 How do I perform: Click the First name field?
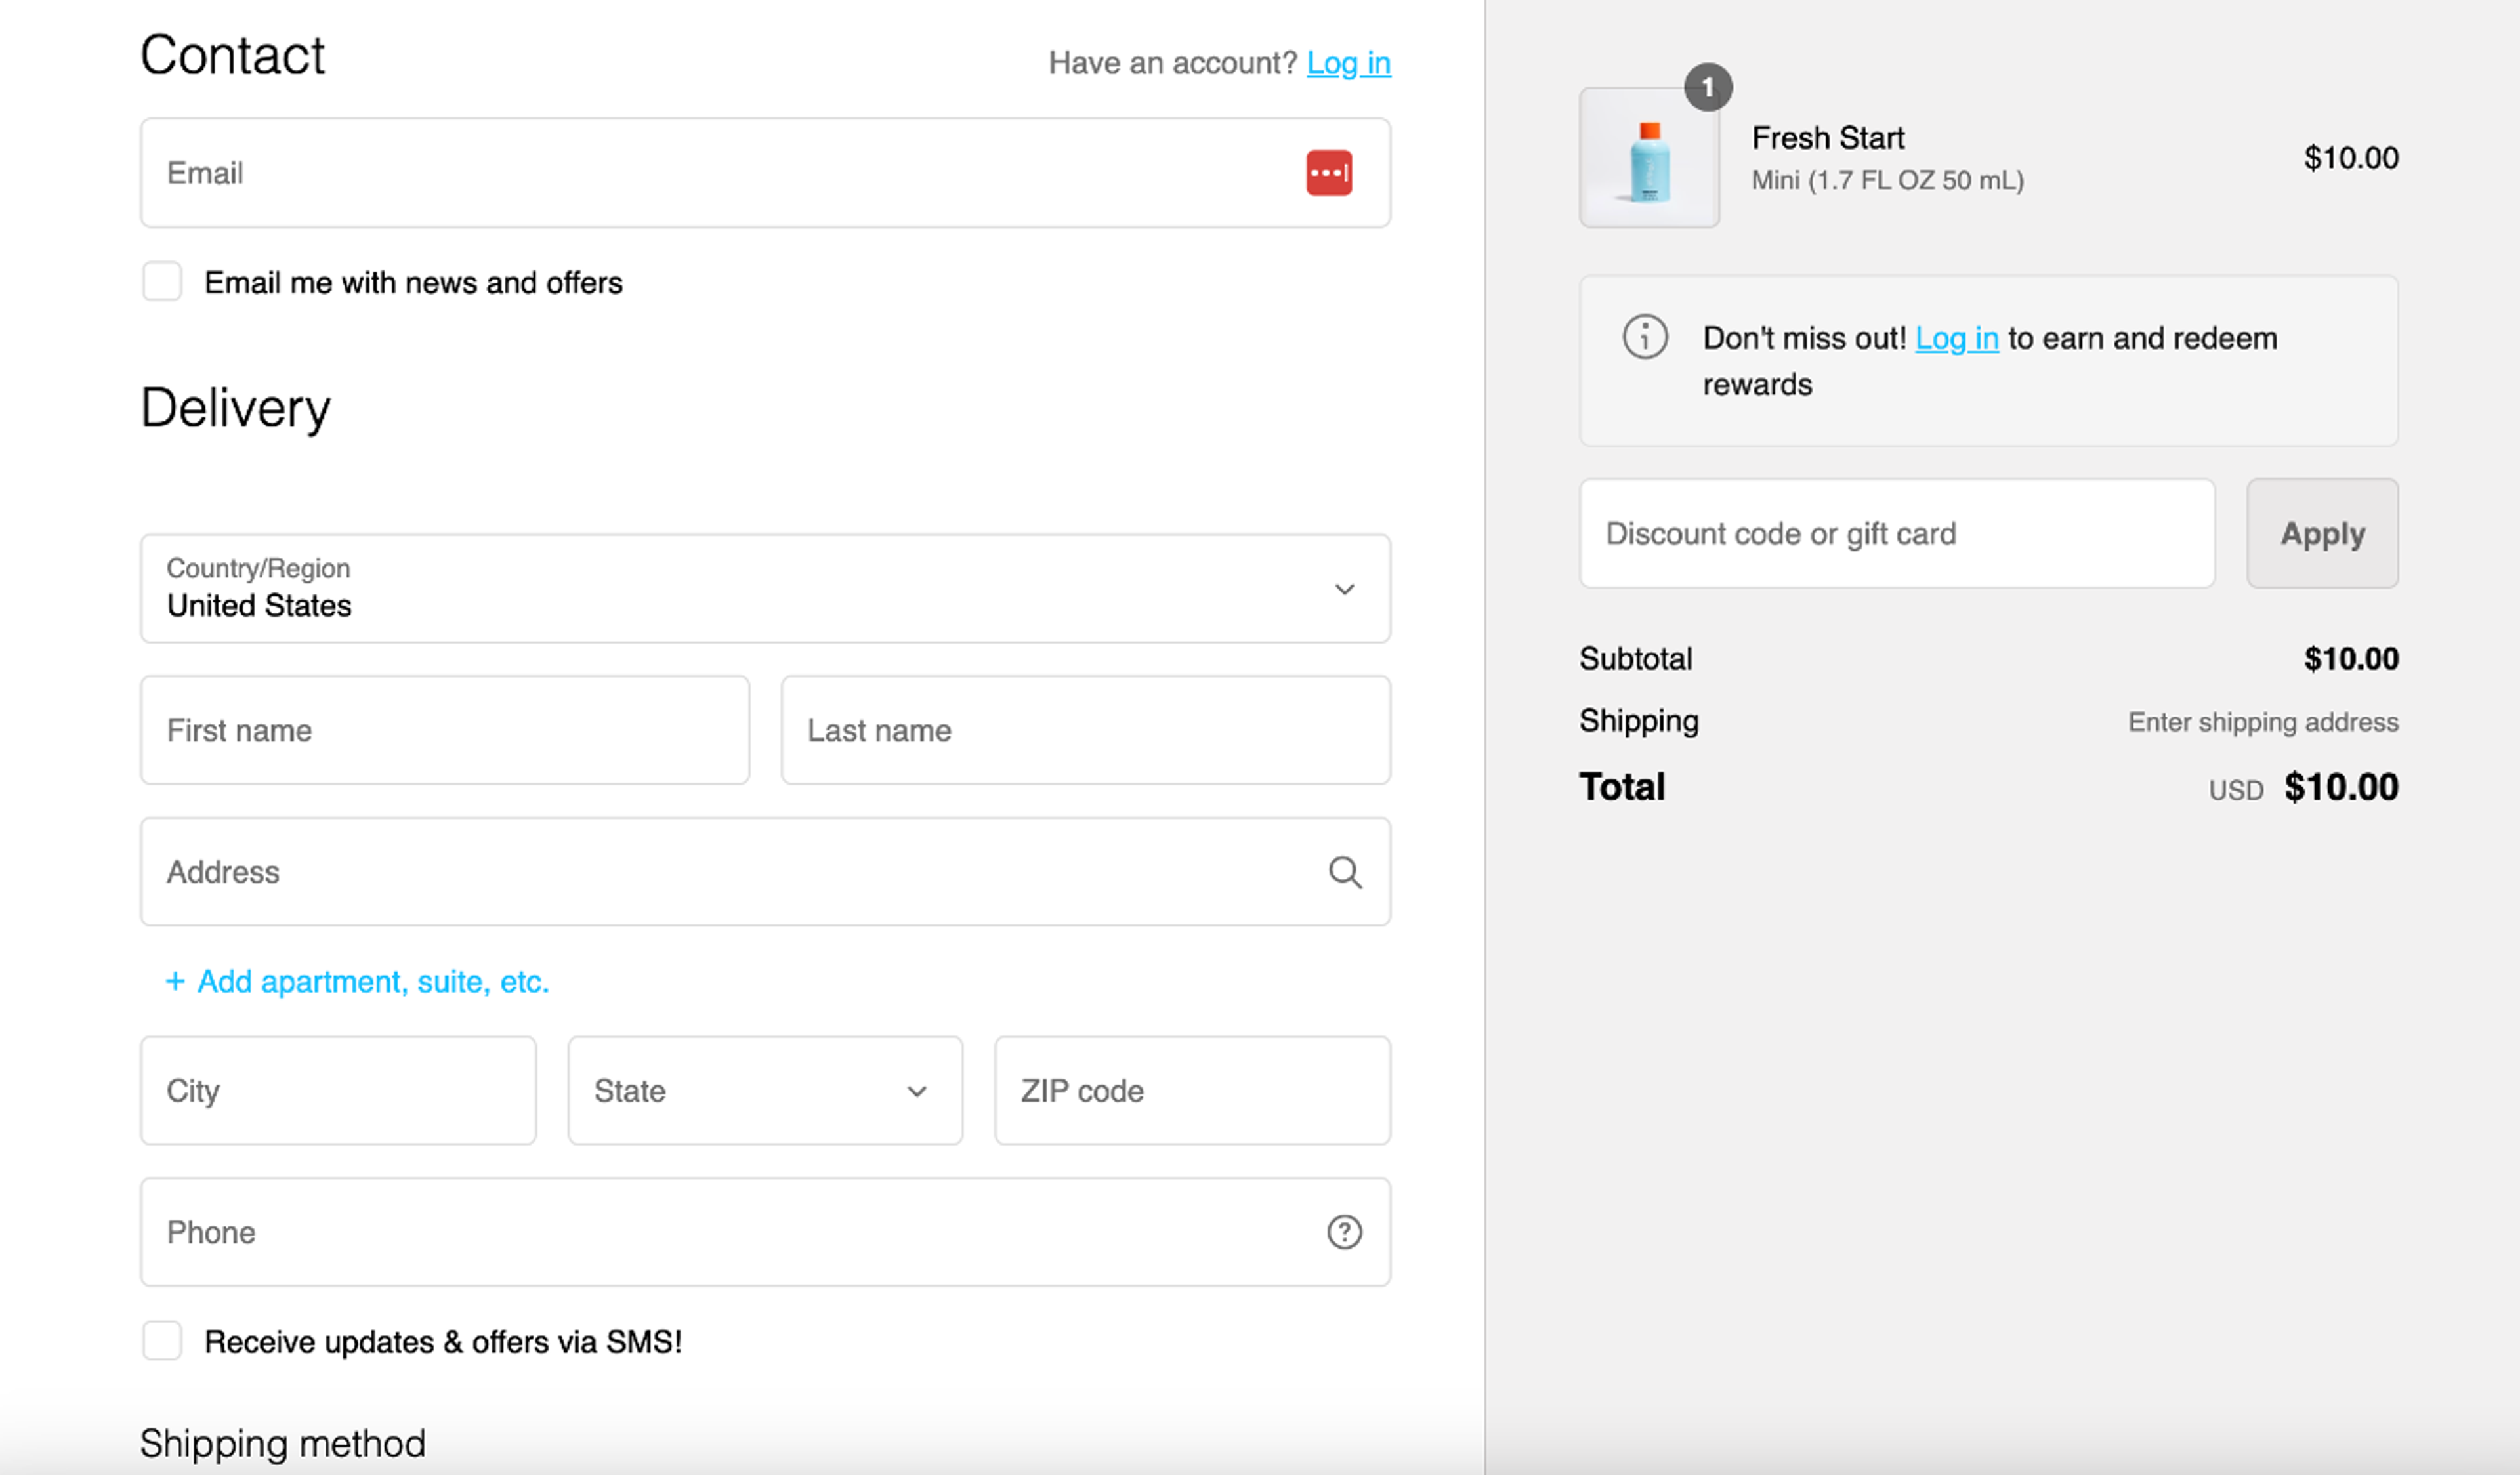[444, 730]
